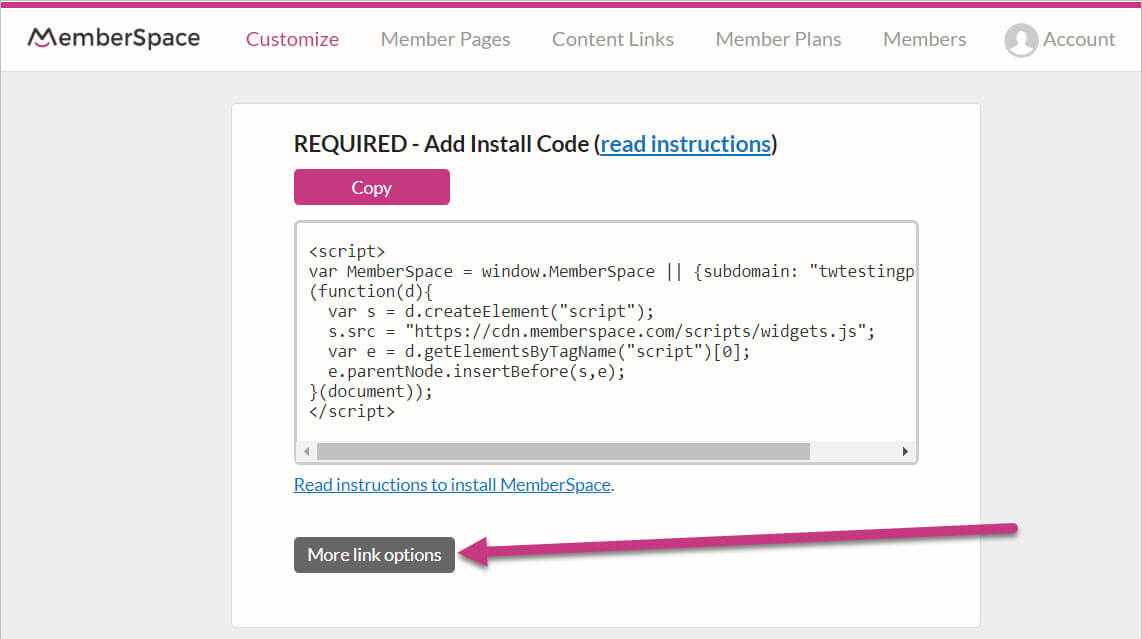Click the code box left scroll arrow
Image resolution: width=1142 pixels, height=639 pixels.
(x=307, y=452)
